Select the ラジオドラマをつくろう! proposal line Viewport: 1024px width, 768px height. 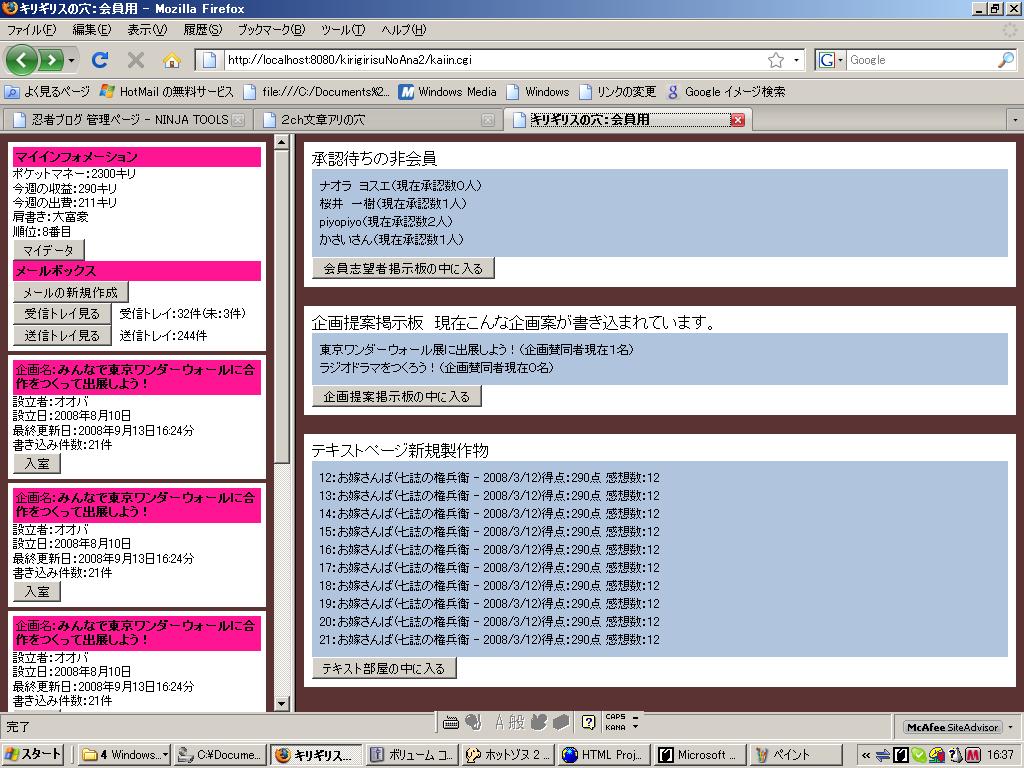(436, 368)
